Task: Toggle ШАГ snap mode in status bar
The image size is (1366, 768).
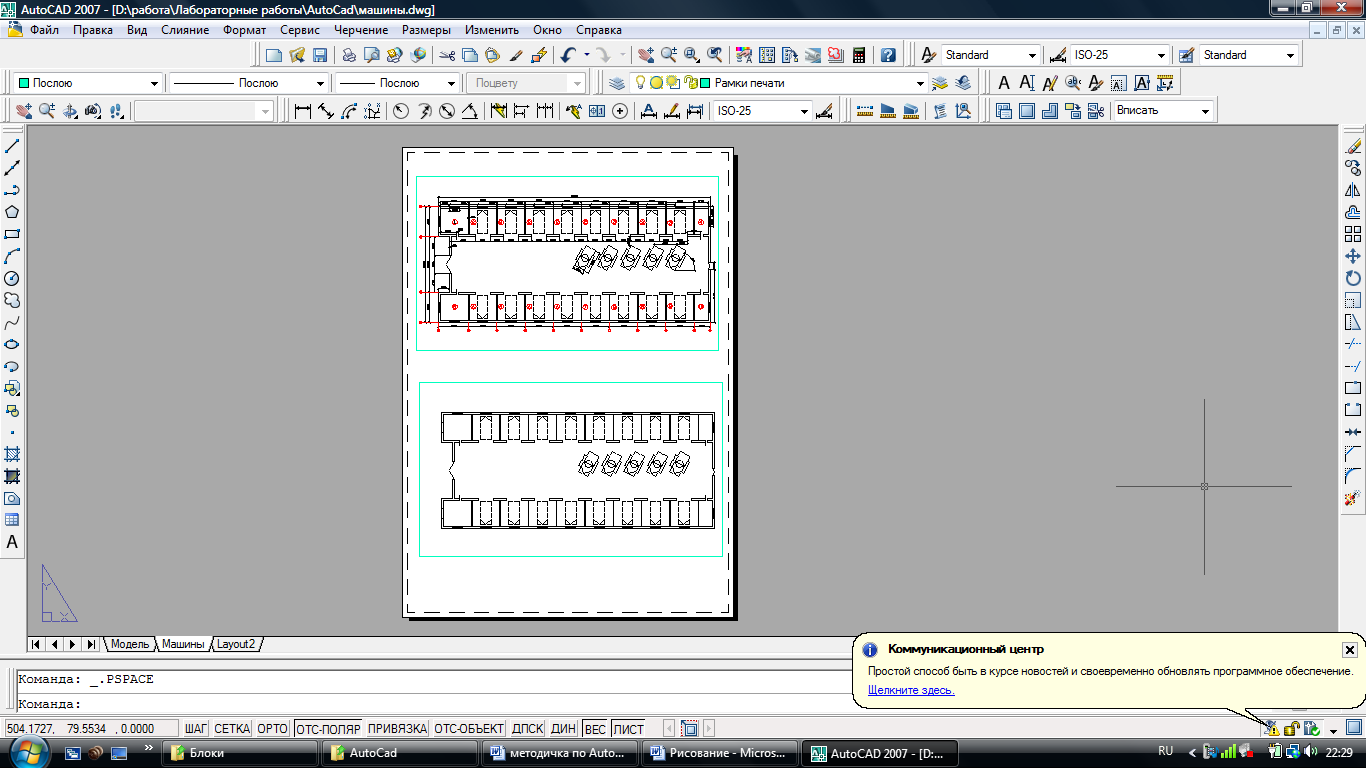Action: click(x=195, y=729)
